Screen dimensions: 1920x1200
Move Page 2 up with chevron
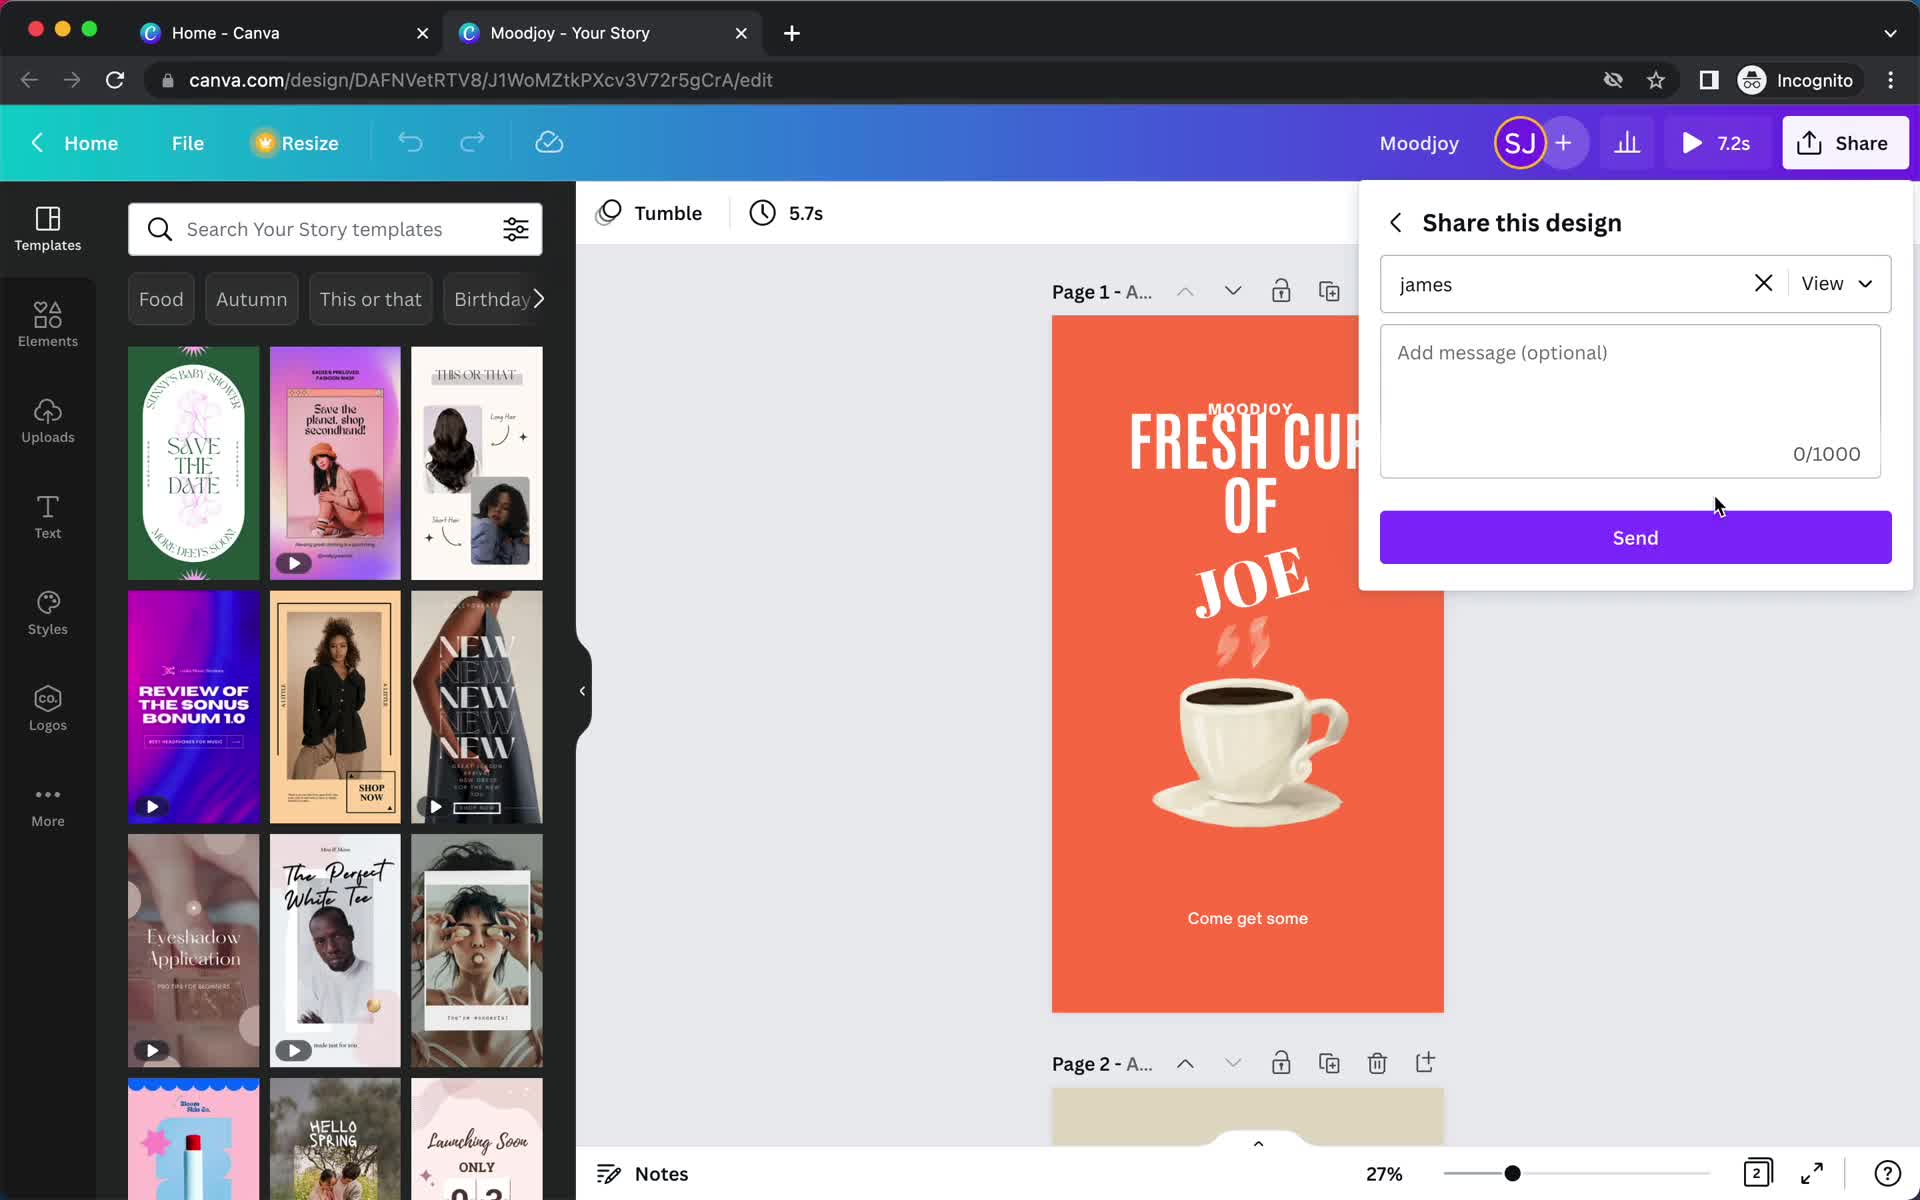[x=1185, y=1063]
